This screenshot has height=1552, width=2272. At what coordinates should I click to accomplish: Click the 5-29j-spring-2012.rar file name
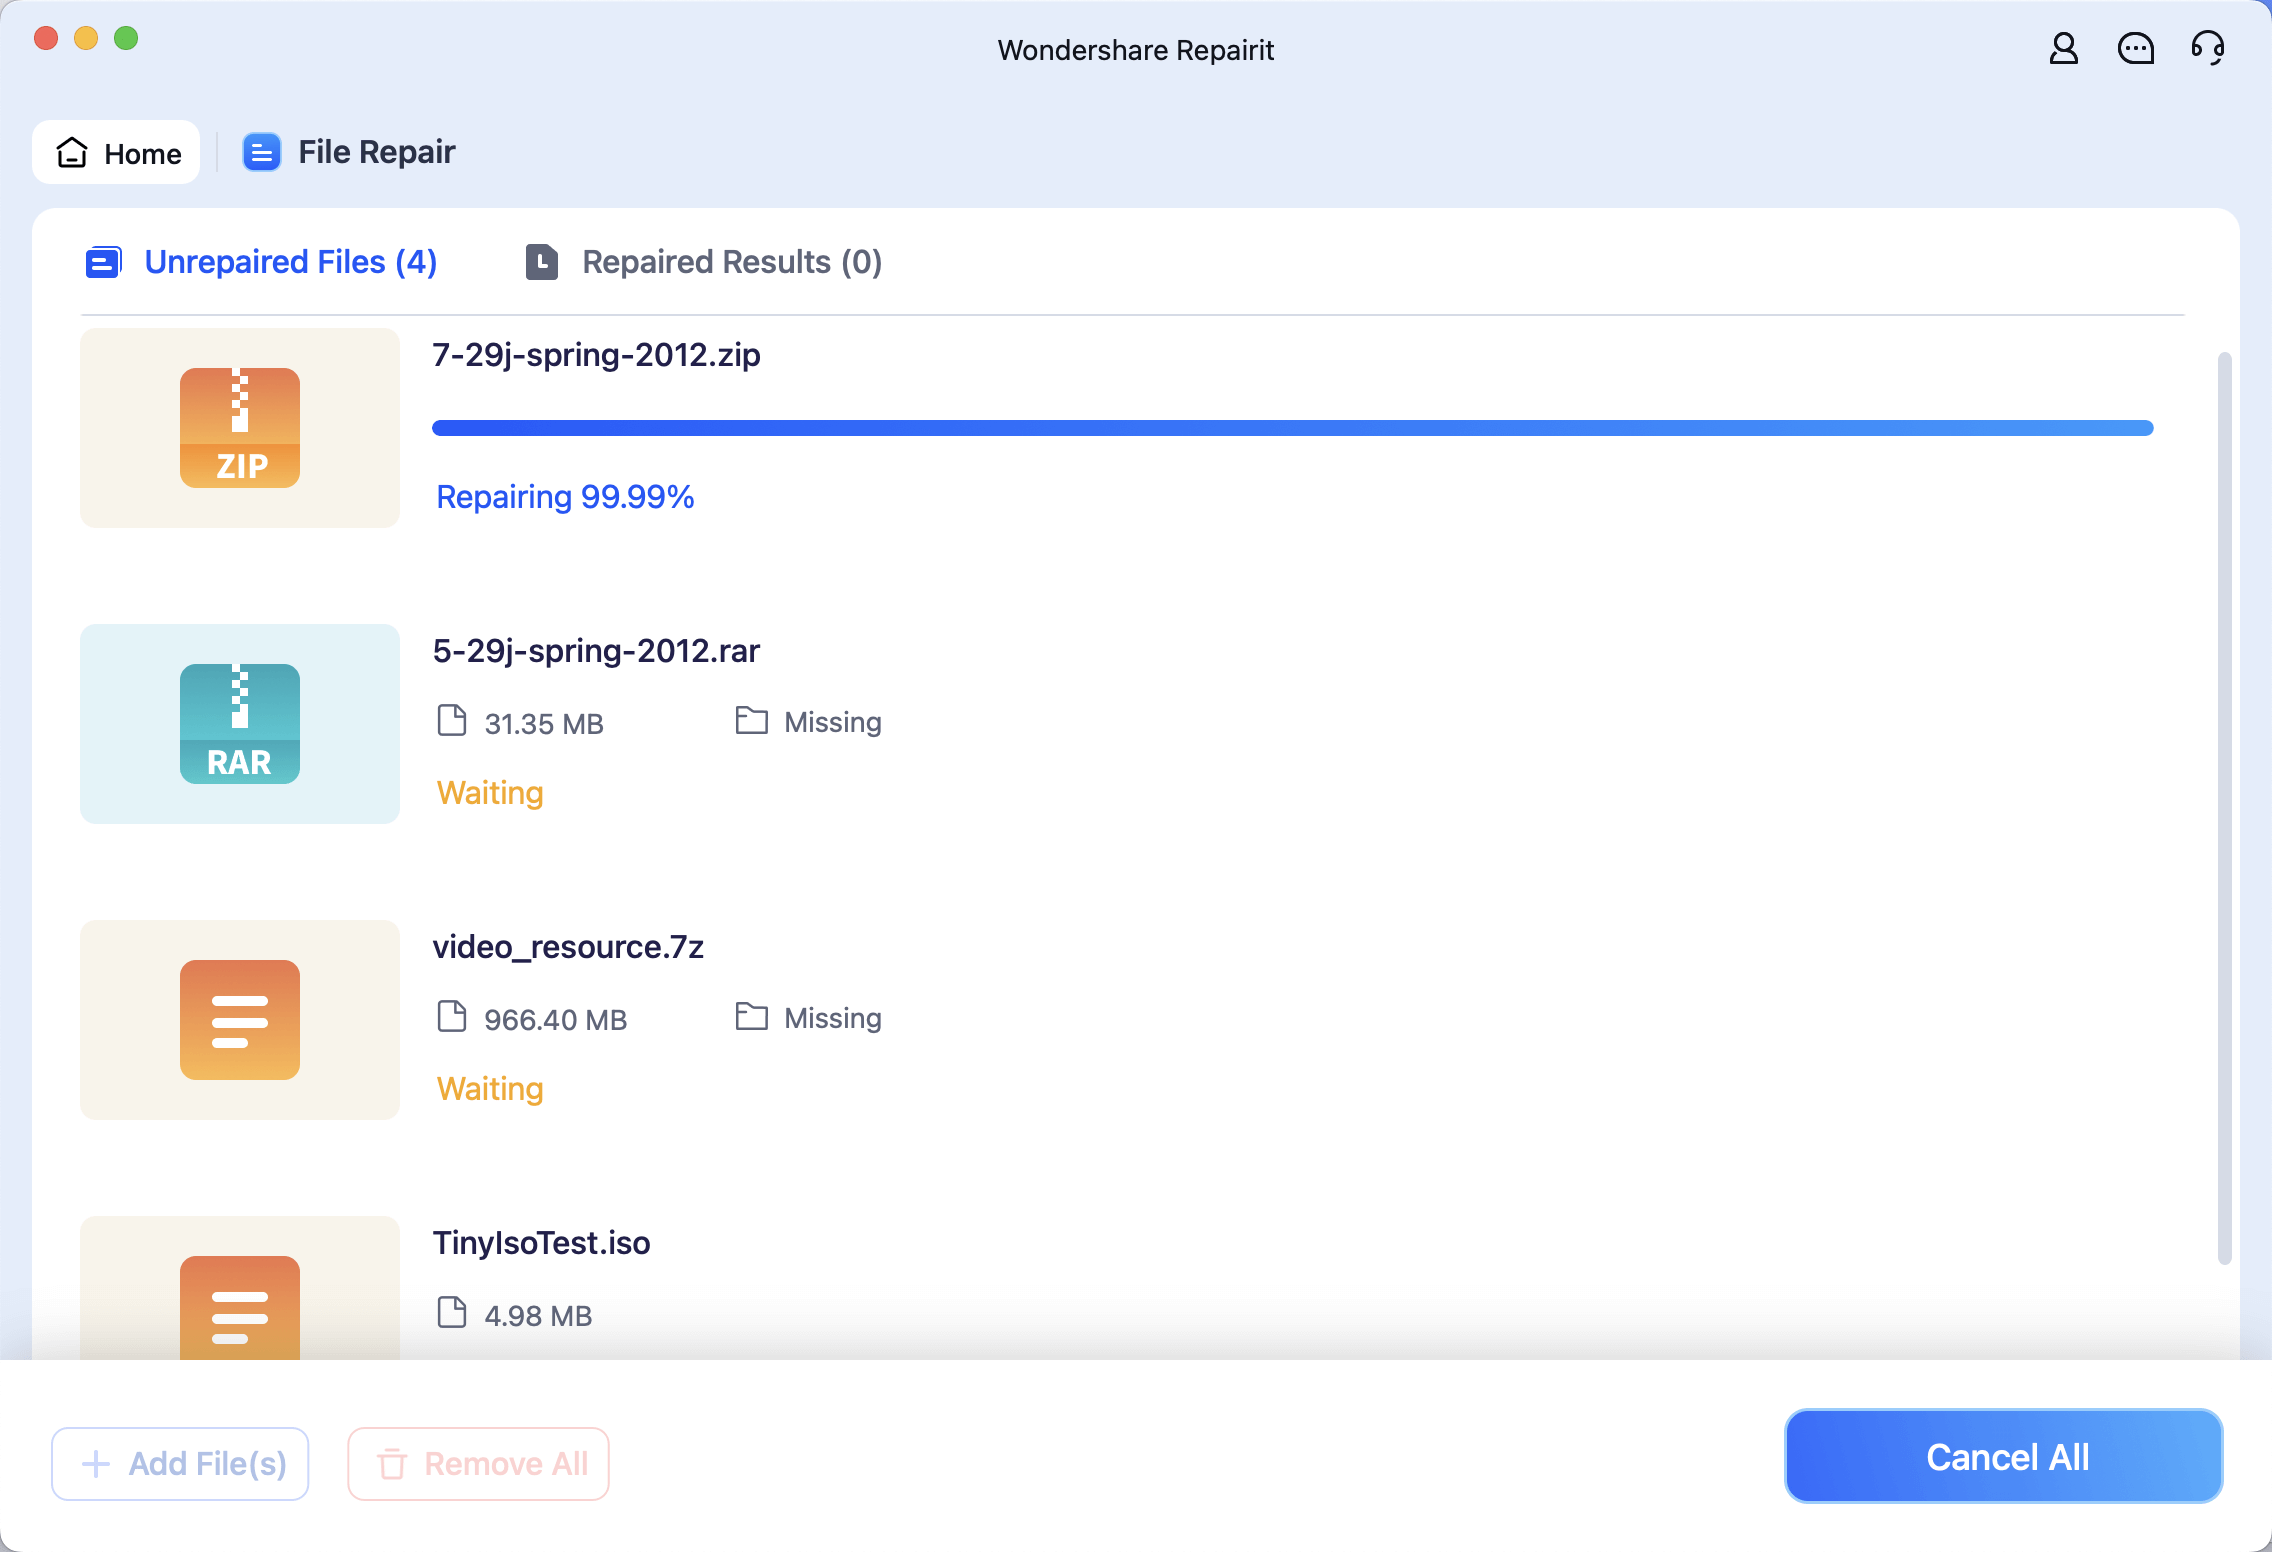(x=596, y=651)
